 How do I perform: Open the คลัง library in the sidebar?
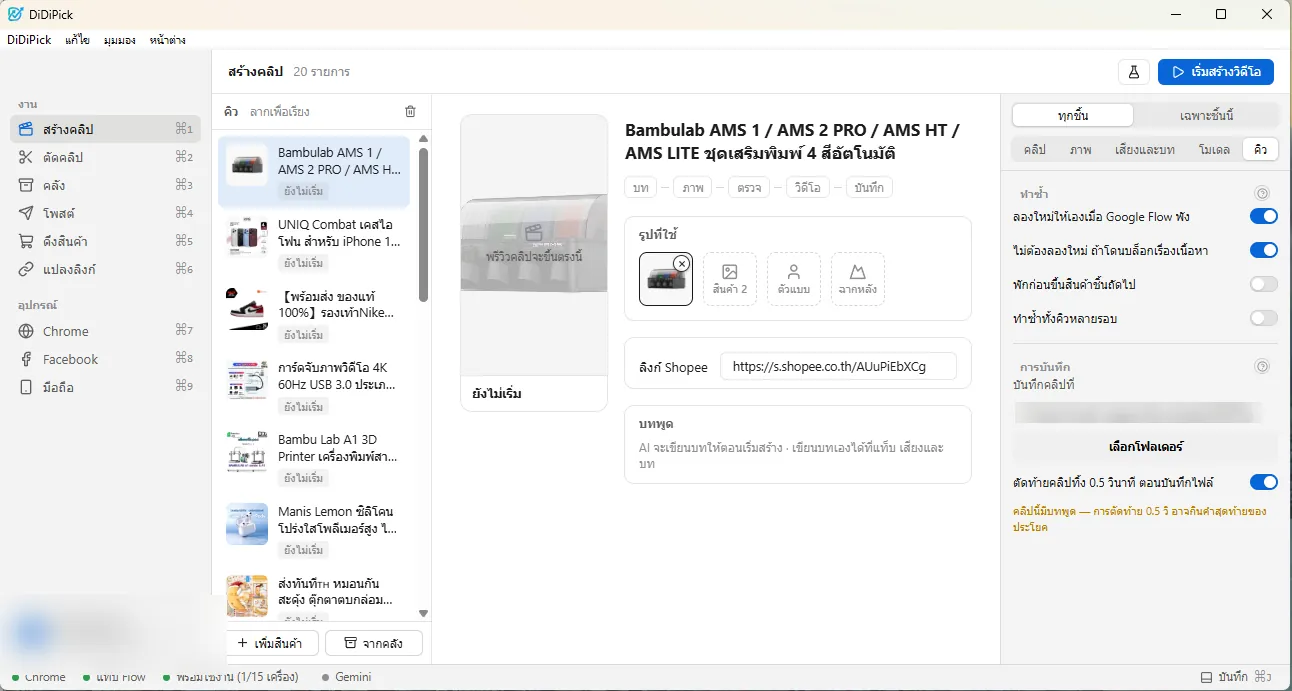(105, 185)
